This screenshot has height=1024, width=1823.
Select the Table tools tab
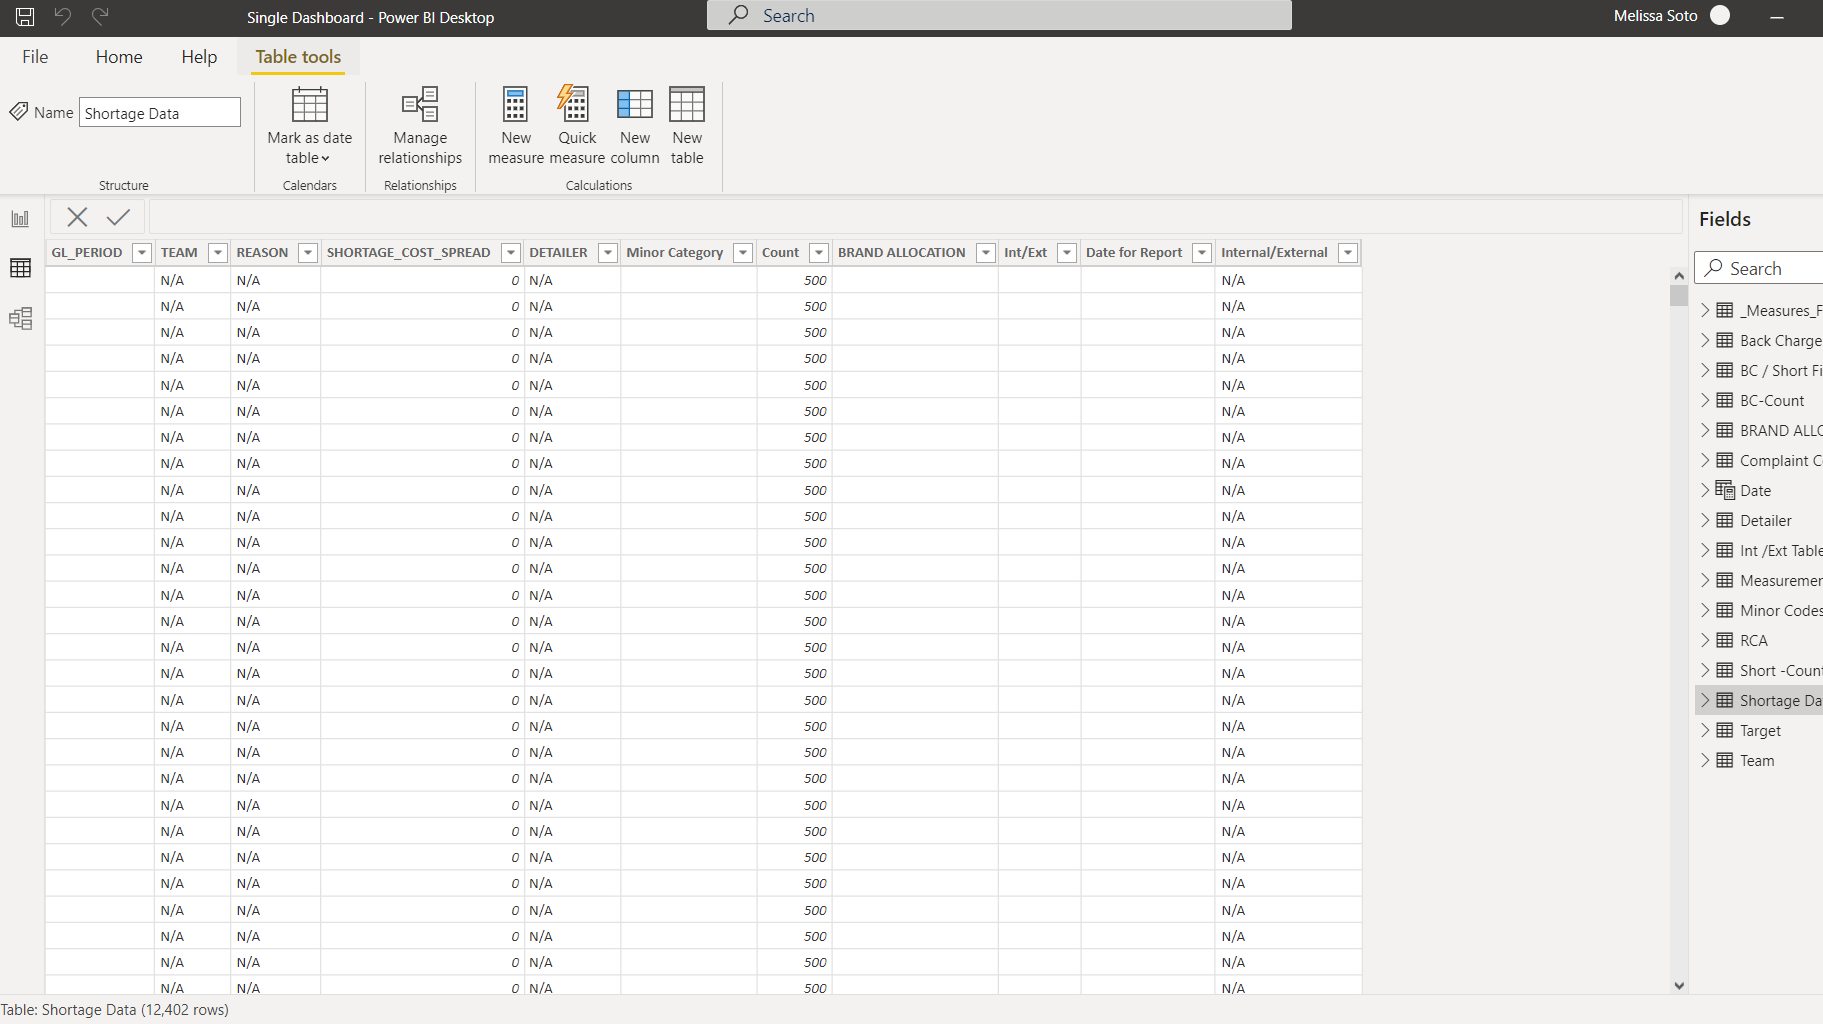pyautogui.click(x=298, y=57)
